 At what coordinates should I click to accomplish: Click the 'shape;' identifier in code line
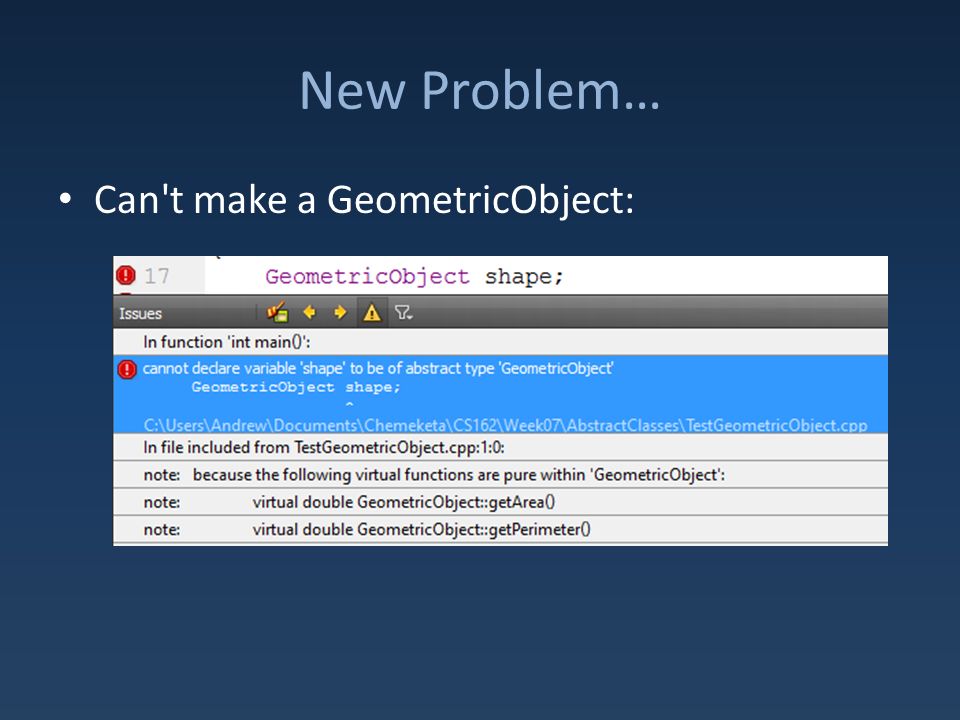[524, 277]
